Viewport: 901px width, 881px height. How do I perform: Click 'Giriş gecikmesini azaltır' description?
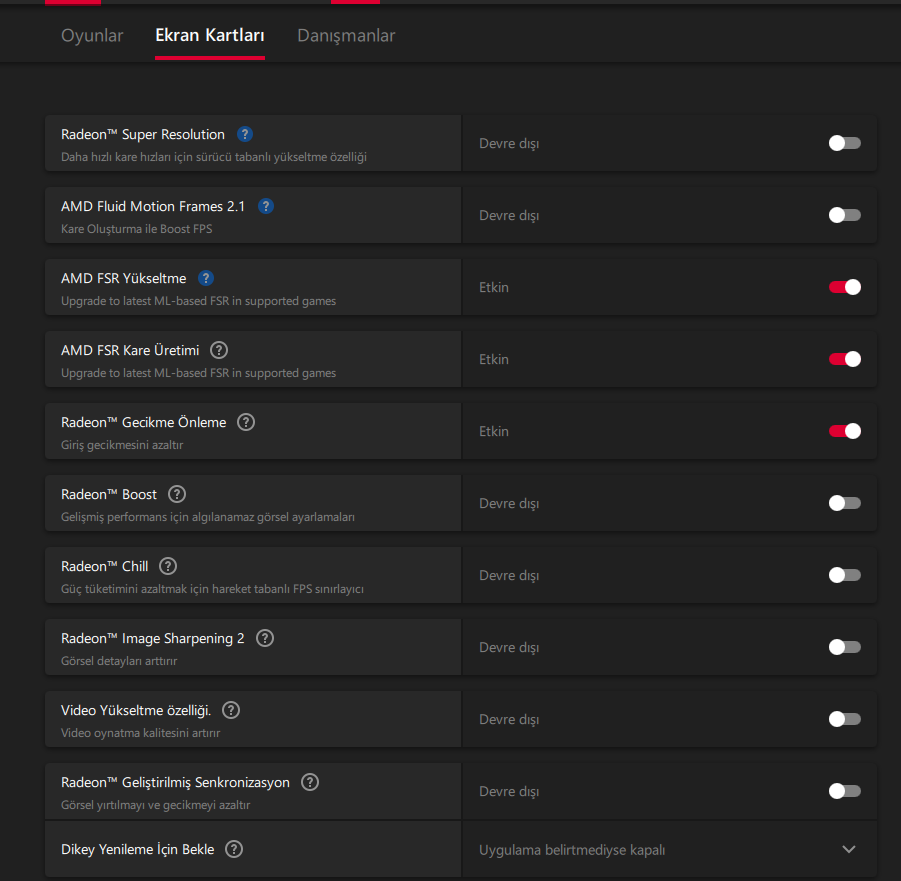pos(122,445)
